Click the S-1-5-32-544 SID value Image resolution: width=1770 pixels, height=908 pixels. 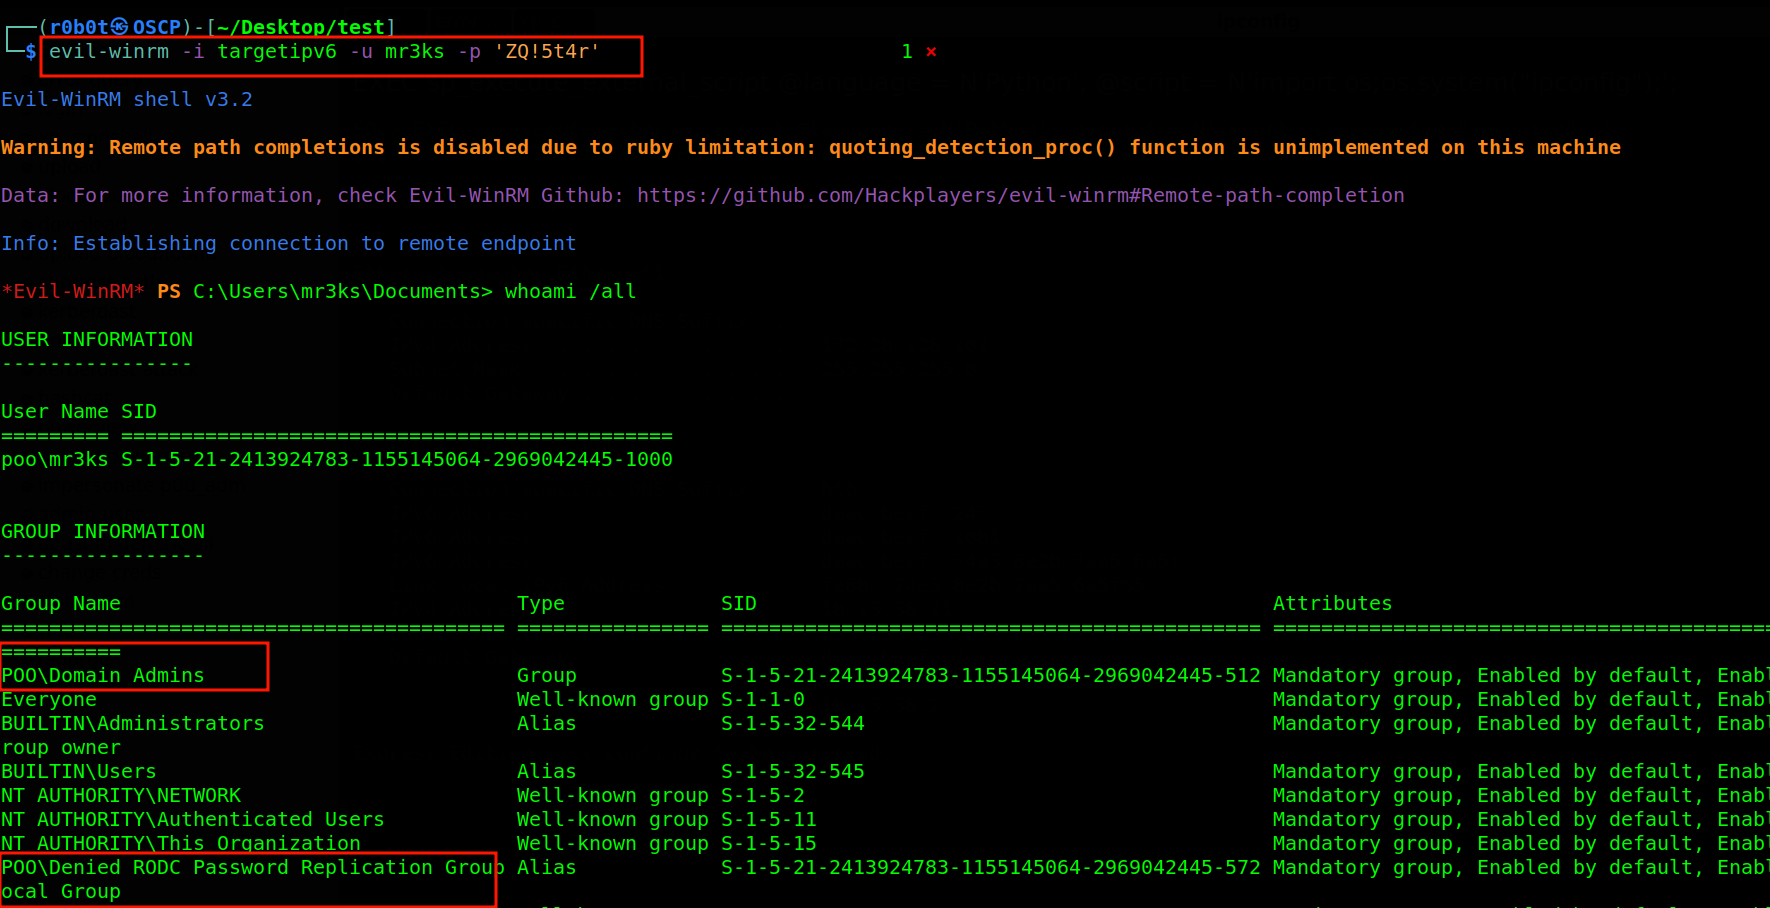tap(793, 724)
